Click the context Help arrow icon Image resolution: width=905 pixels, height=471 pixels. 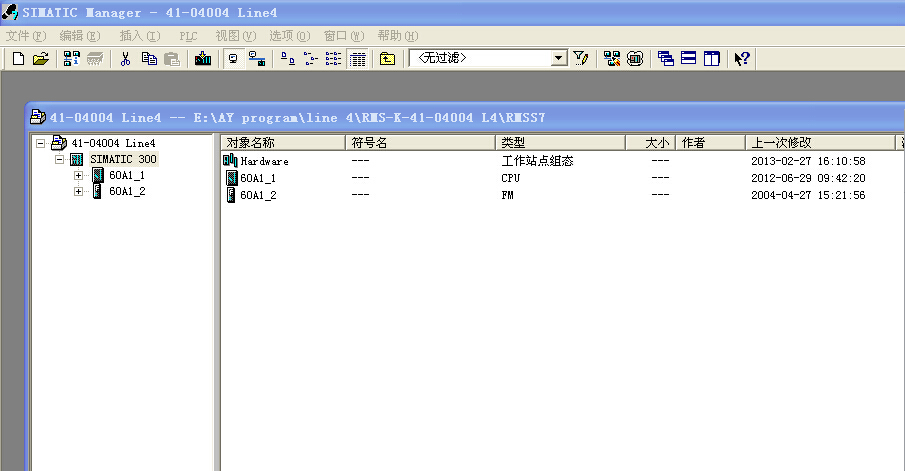[x=742, y=58]
